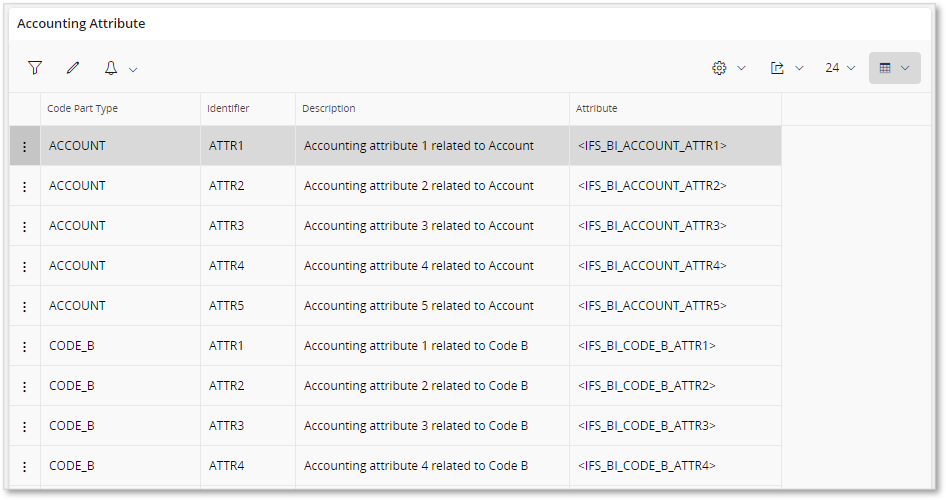Viewport: 946px width, 500px height.
Task: Click the pencil edit icon
Action: click(73, 68)
